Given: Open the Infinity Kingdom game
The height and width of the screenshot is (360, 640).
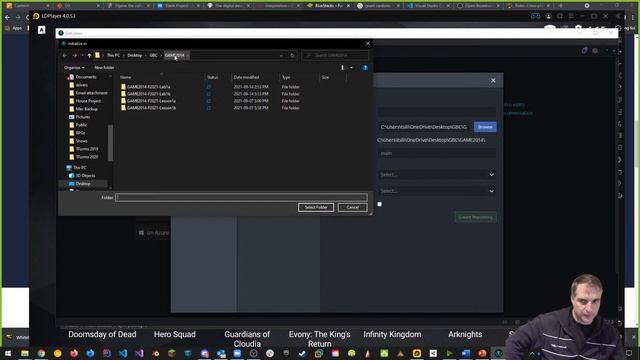Looking at the screenshot, I should click(392, 334).
